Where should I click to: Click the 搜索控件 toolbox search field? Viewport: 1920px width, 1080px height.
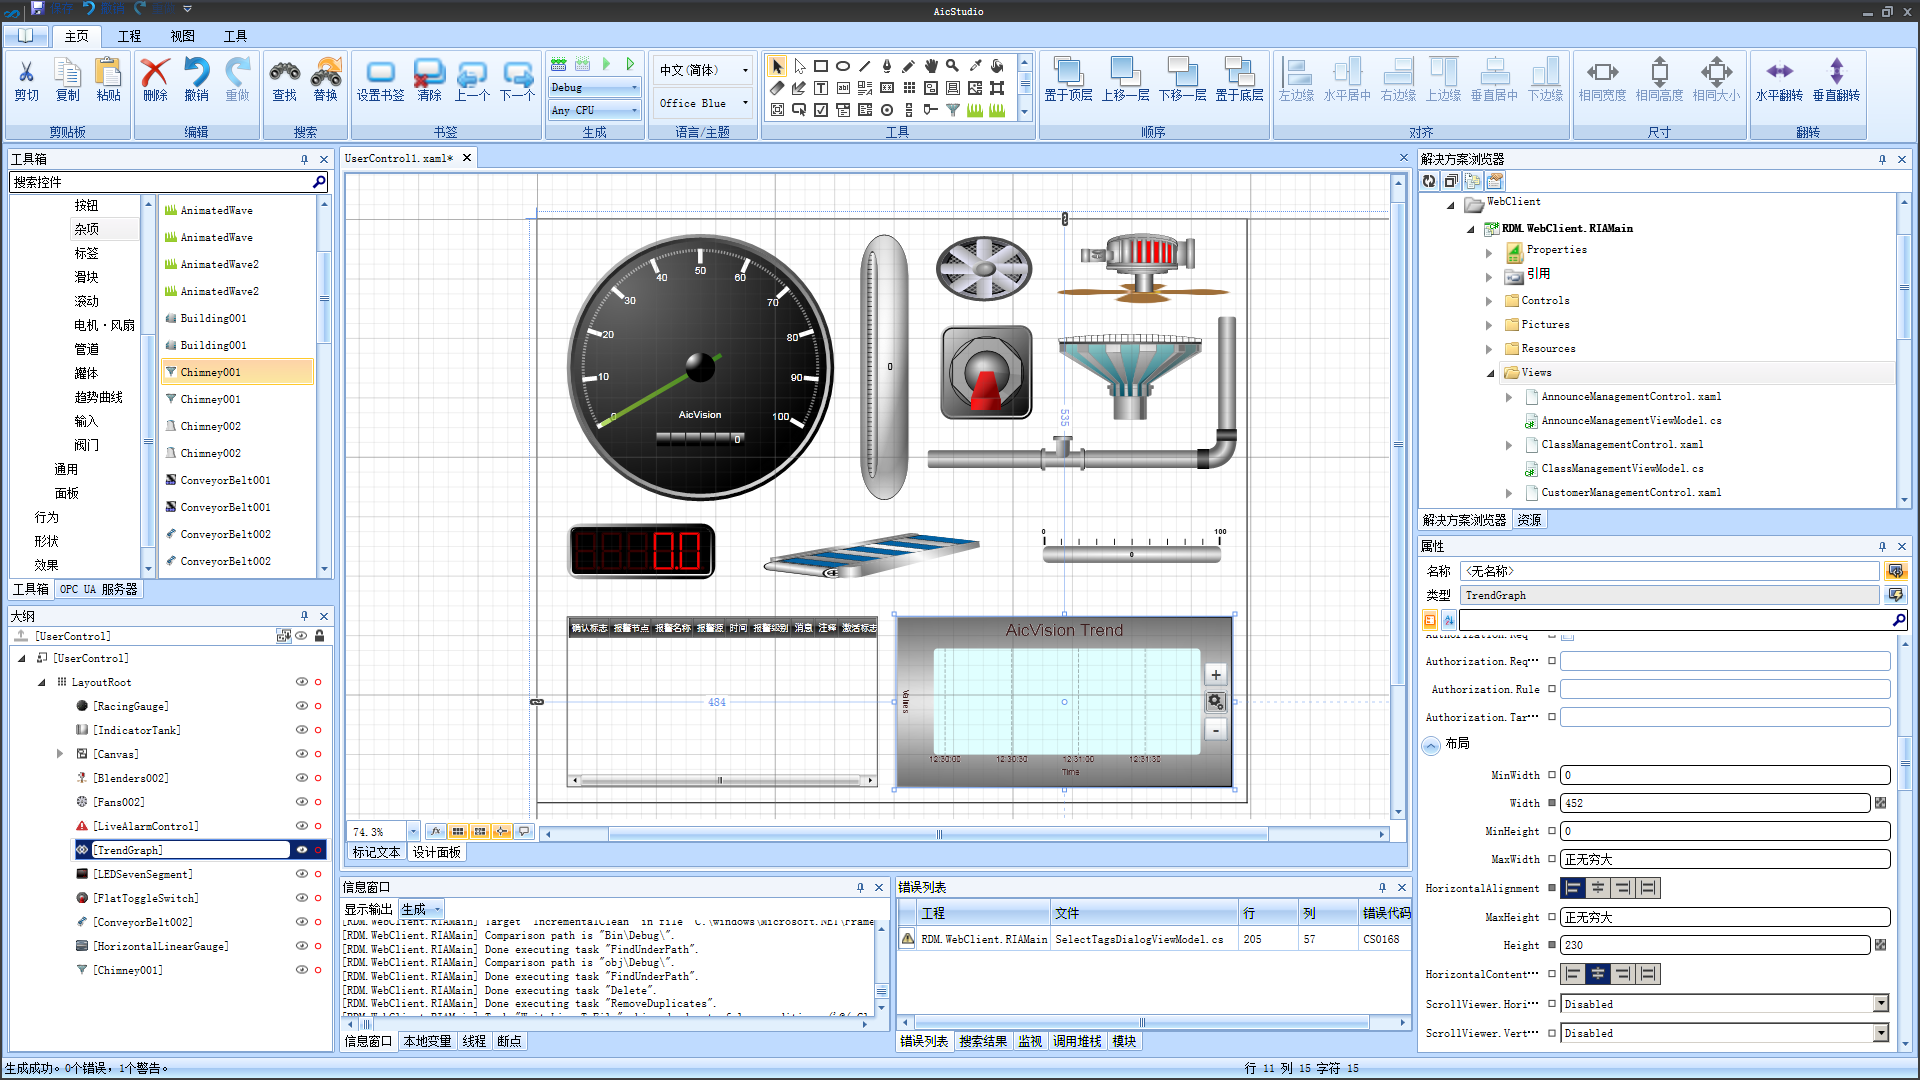click(169, 182)
